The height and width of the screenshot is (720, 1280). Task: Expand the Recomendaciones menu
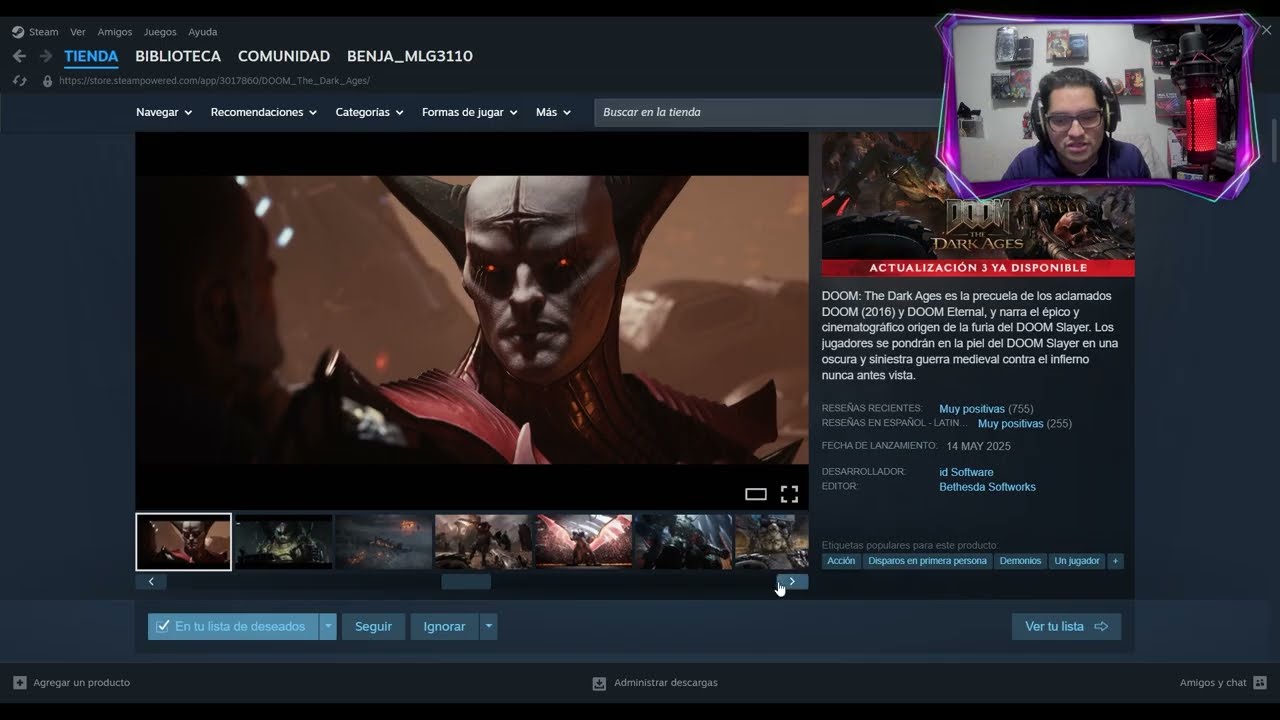264,112
